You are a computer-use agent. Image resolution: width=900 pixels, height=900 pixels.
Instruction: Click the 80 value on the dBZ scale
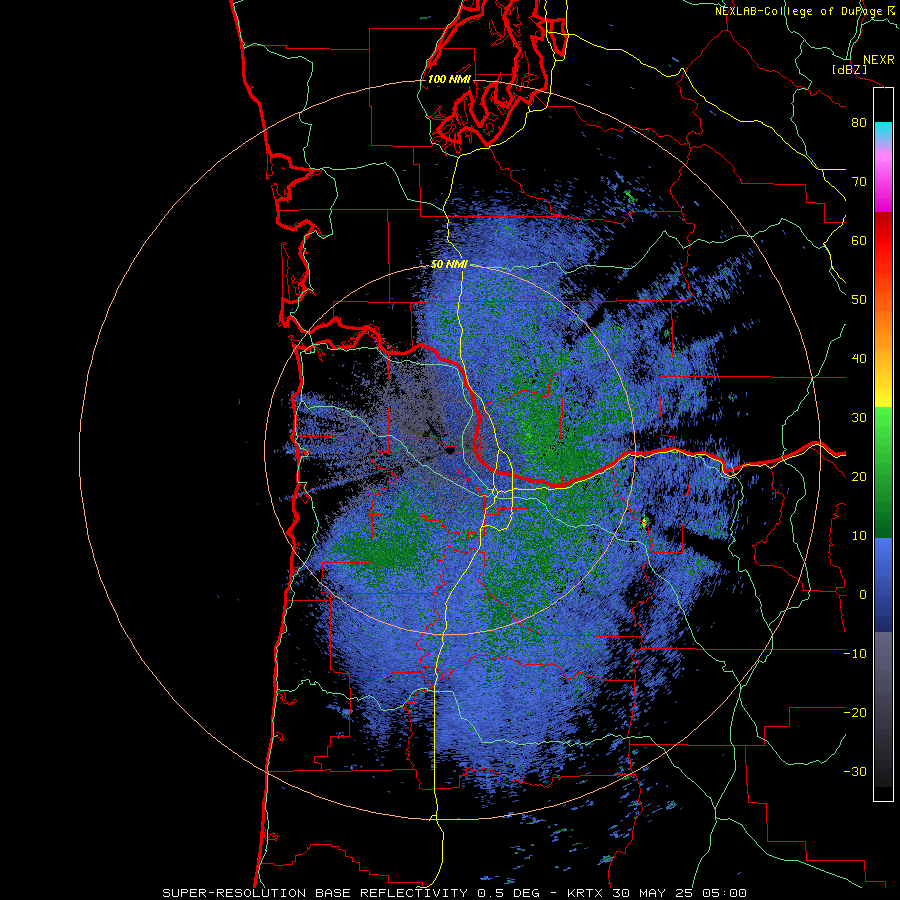pyautogui.click(x=859, y=123)
